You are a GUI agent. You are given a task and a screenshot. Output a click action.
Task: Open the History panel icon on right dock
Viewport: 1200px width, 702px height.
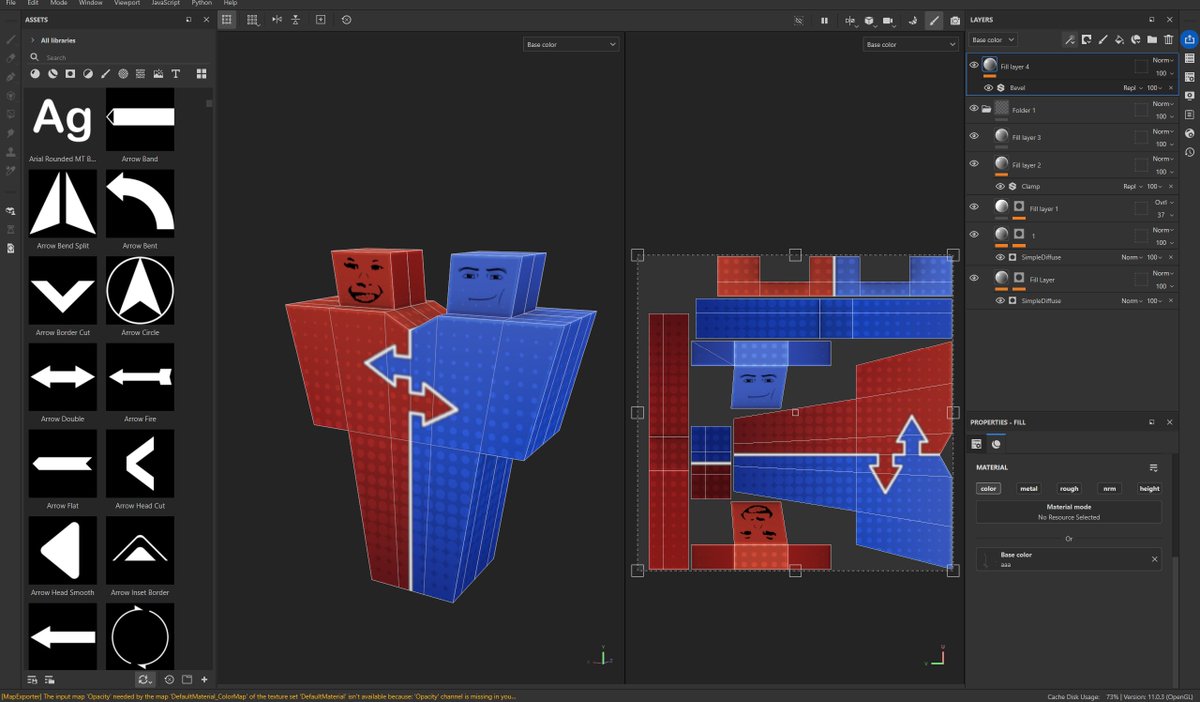point(1189,152)
